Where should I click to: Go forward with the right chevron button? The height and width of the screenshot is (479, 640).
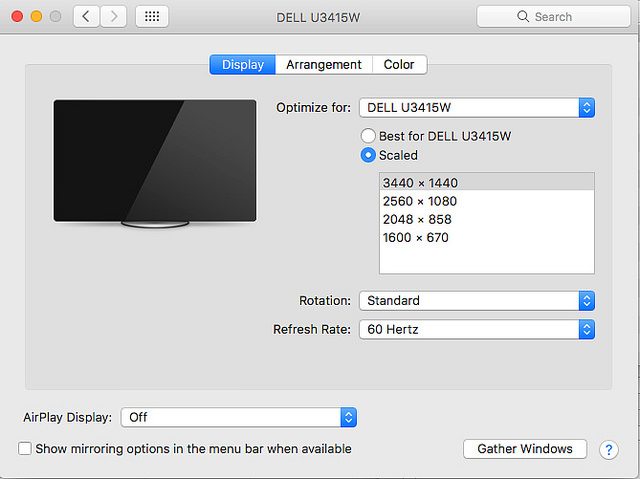113,17
